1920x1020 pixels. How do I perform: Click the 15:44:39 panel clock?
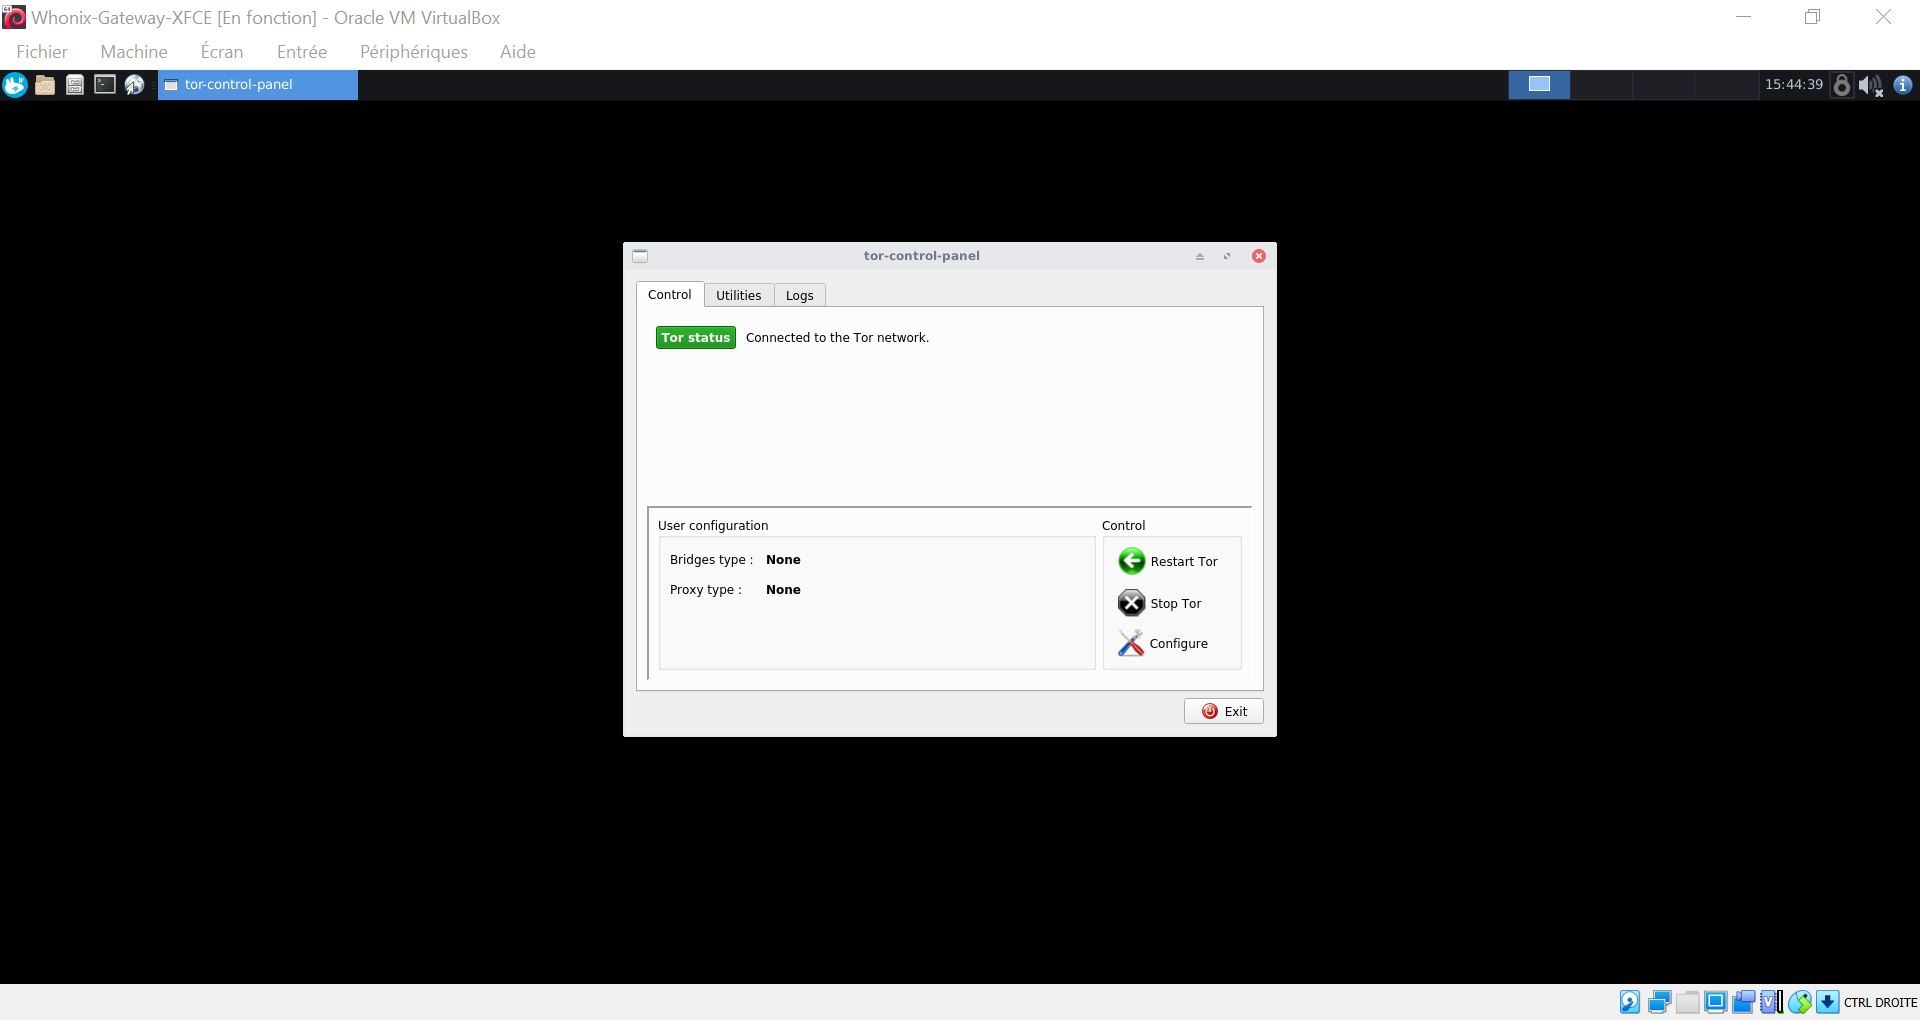pos(1793,85)
